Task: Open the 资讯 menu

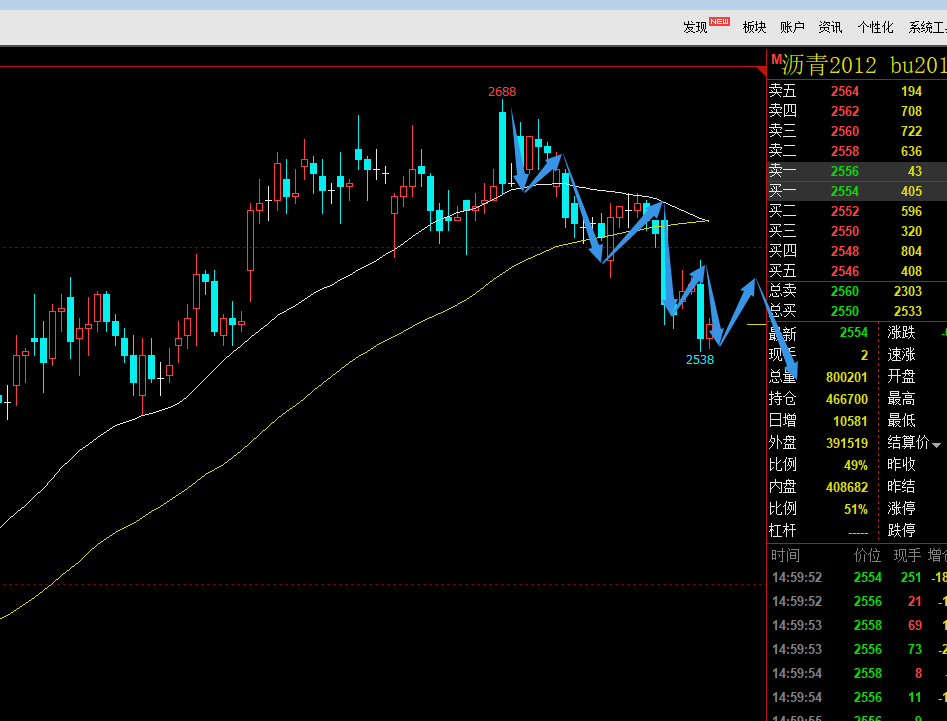Action: tap(830, 27)
